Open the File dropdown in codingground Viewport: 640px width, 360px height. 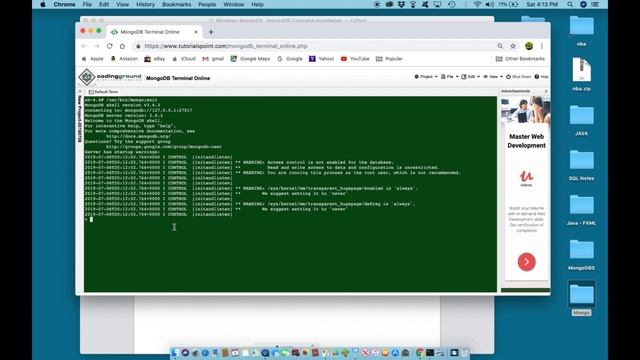coord(449,77)
